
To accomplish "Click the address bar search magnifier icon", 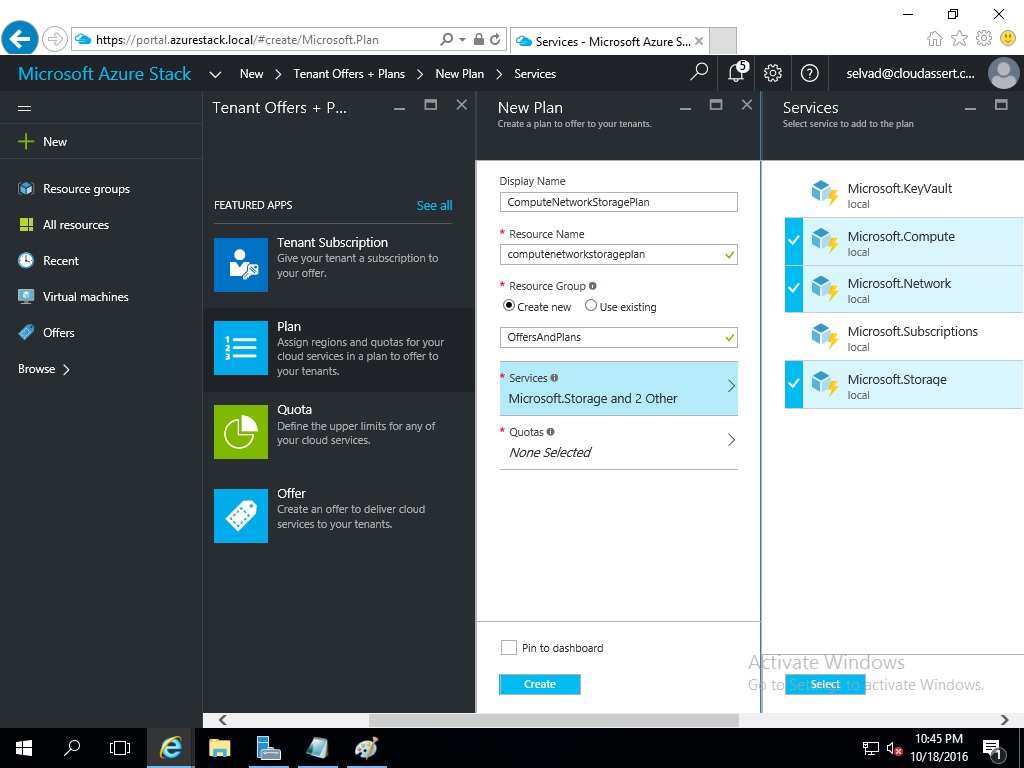I will tap(447, 39).
